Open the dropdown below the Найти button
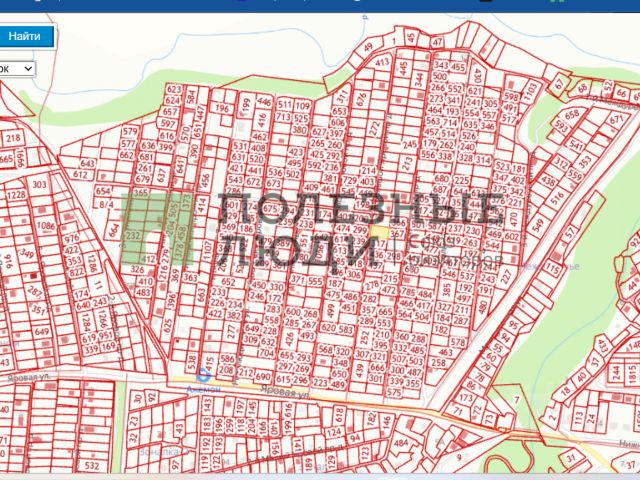Image resolution: width=640 pixels, height=480 pixels. (16, 69)
